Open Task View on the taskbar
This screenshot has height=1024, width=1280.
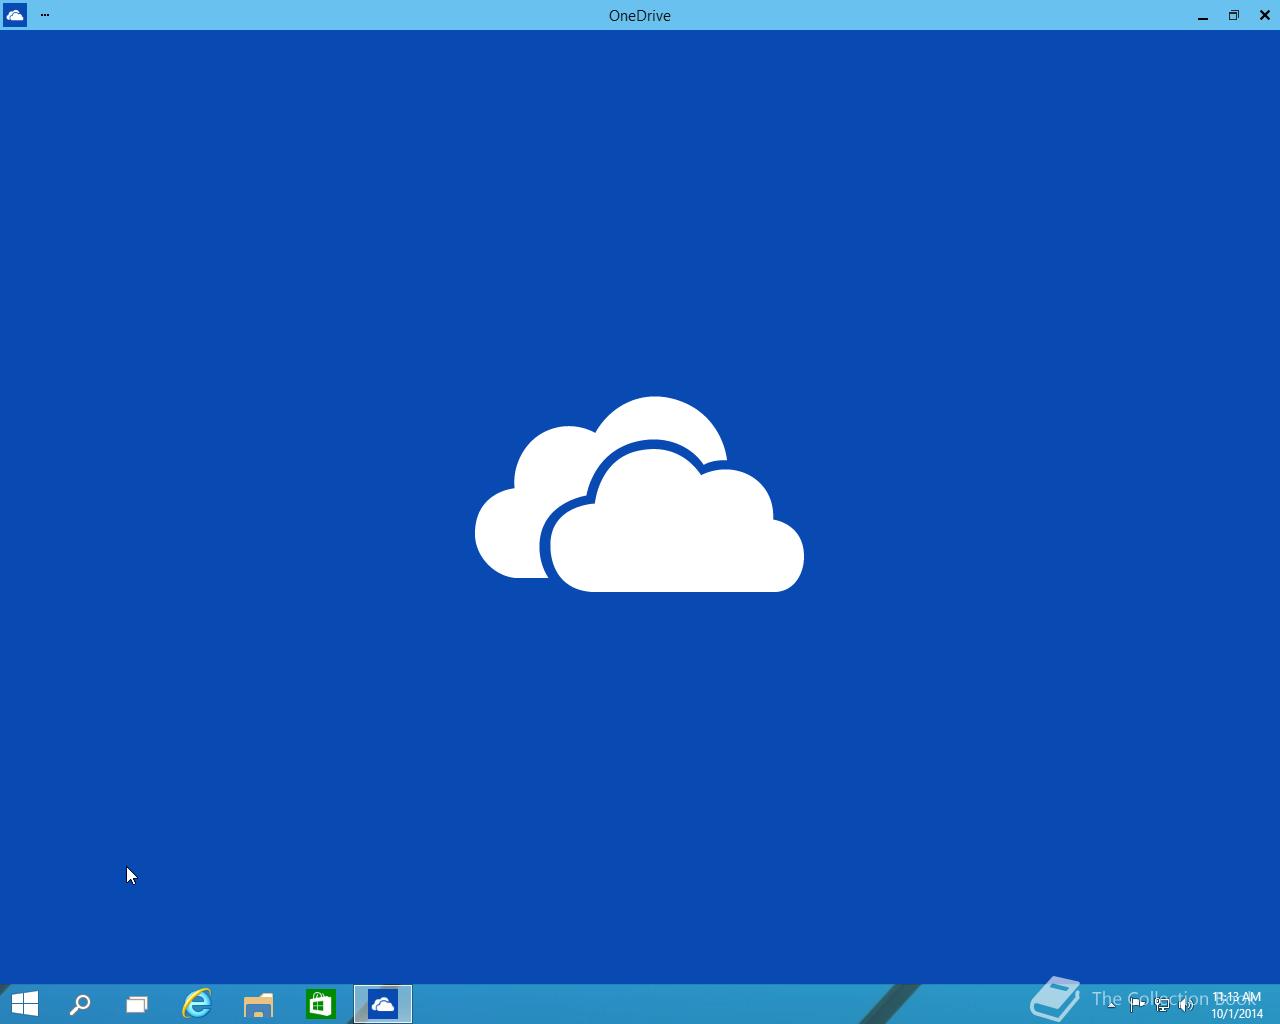point(137,1004)
